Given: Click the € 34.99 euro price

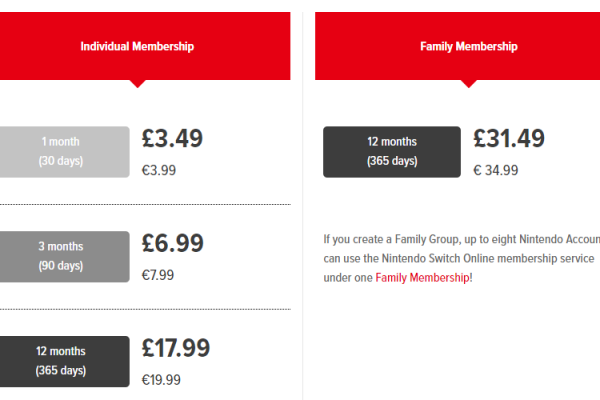Looking at the screenshot, I should pos(496,170).
